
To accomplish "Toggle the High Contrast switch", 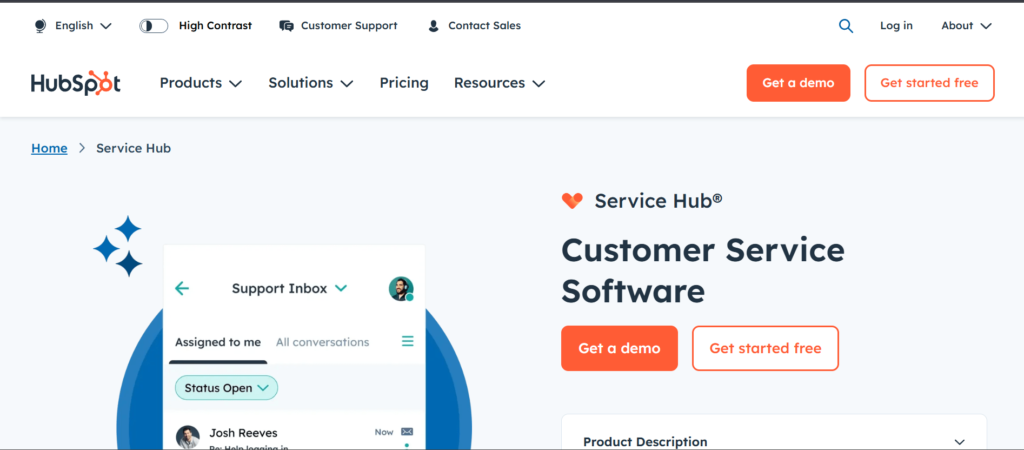I will click(153, 26).
